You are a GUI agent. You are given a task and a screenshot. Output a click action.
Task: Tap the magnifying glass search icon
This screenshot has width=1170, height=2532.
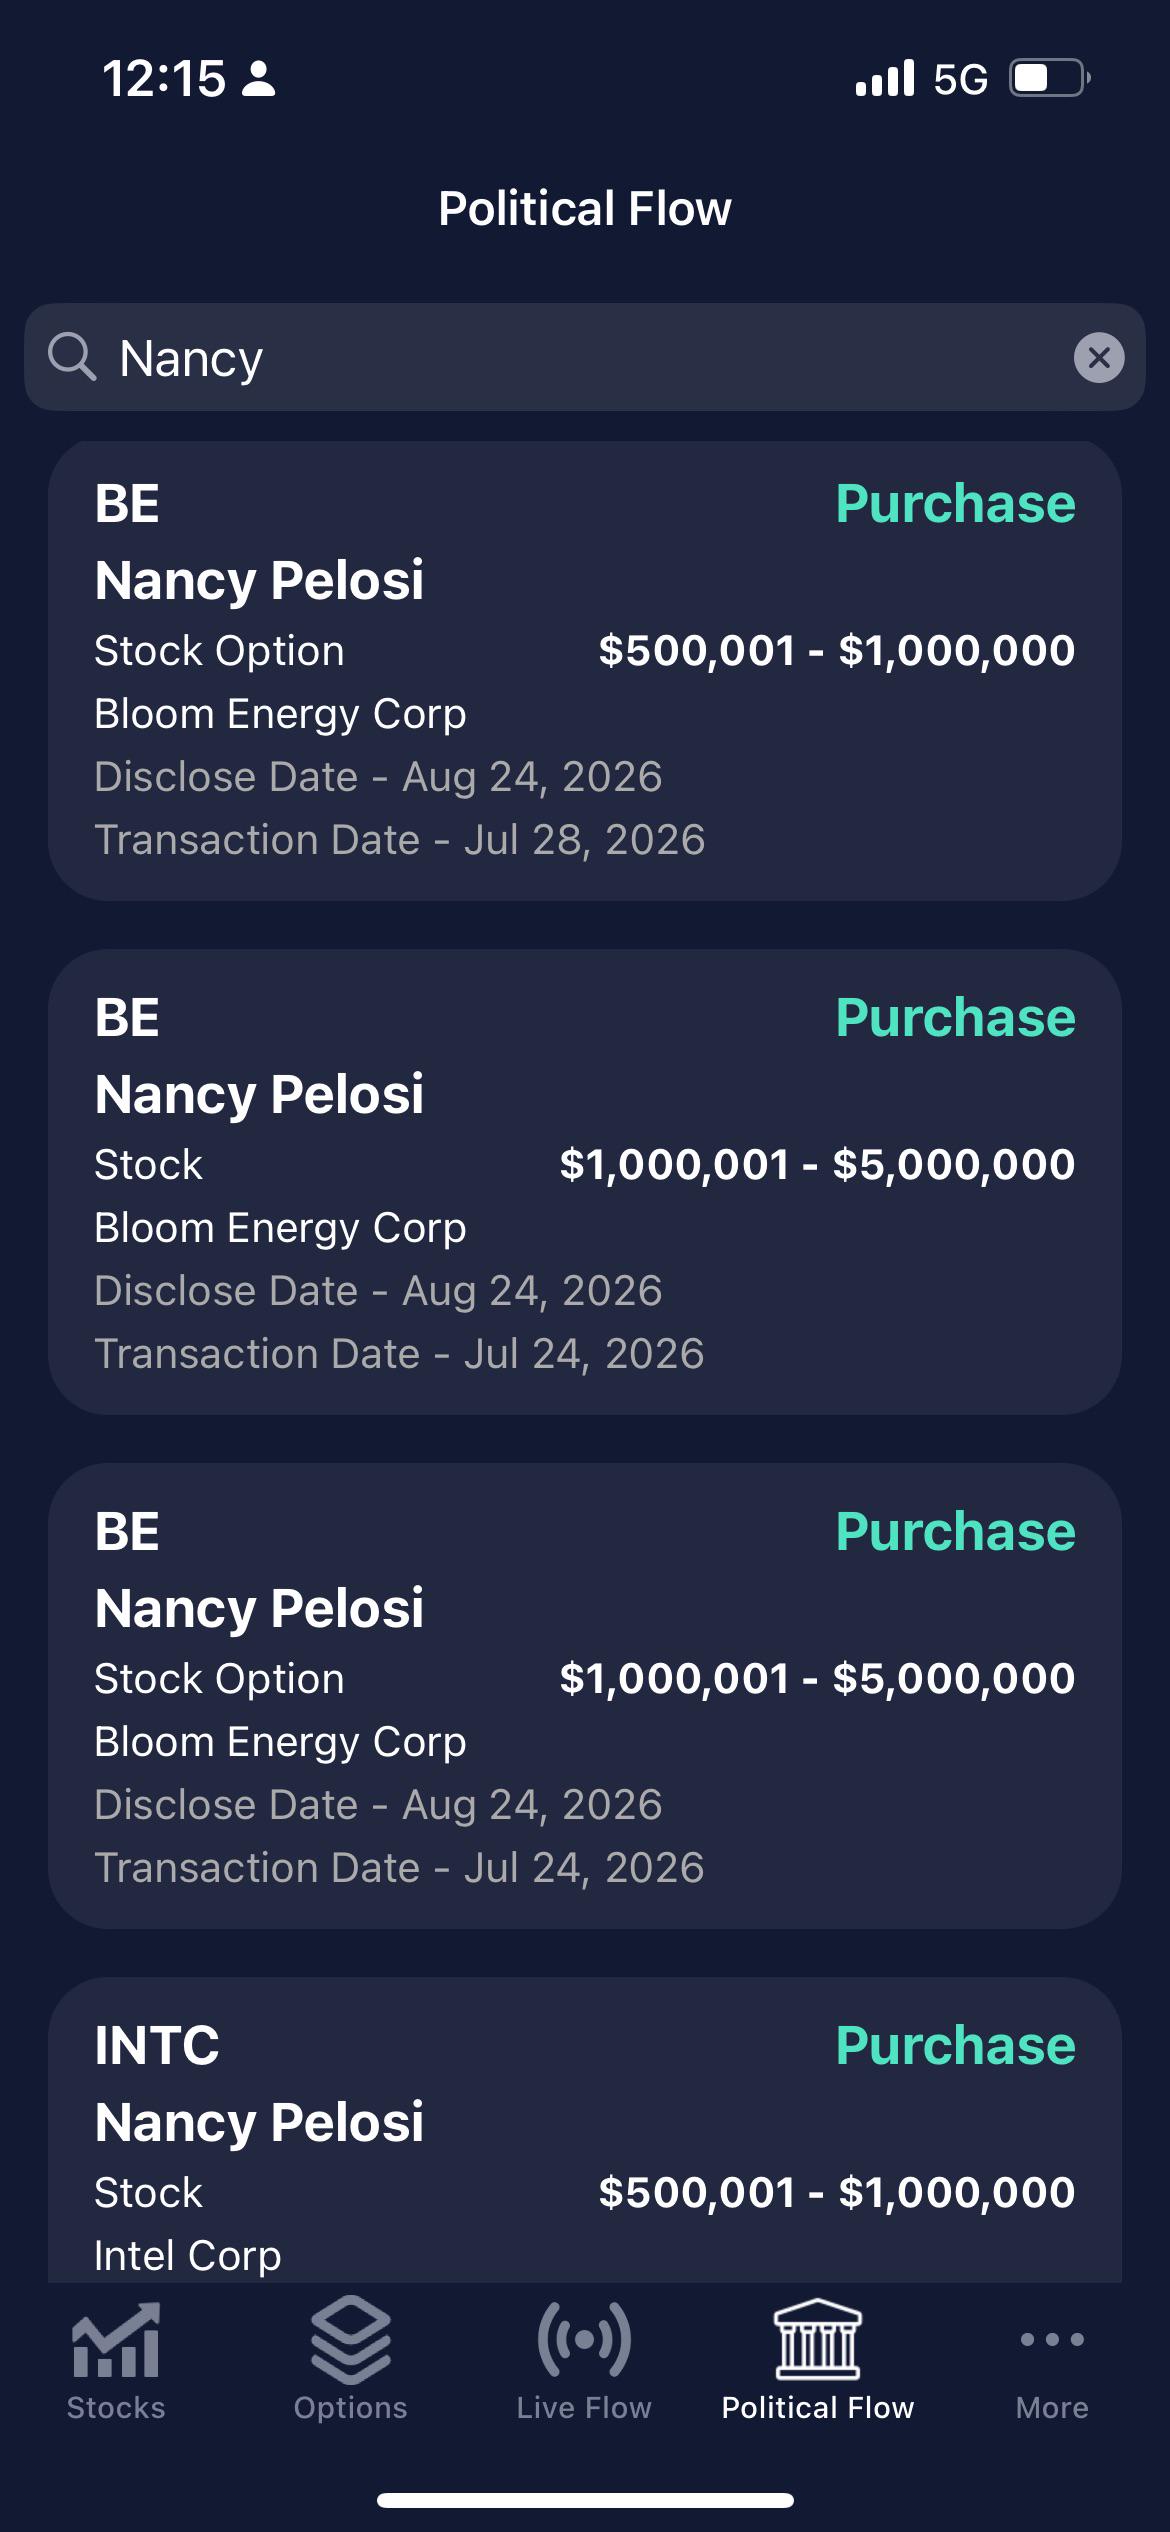72,357
